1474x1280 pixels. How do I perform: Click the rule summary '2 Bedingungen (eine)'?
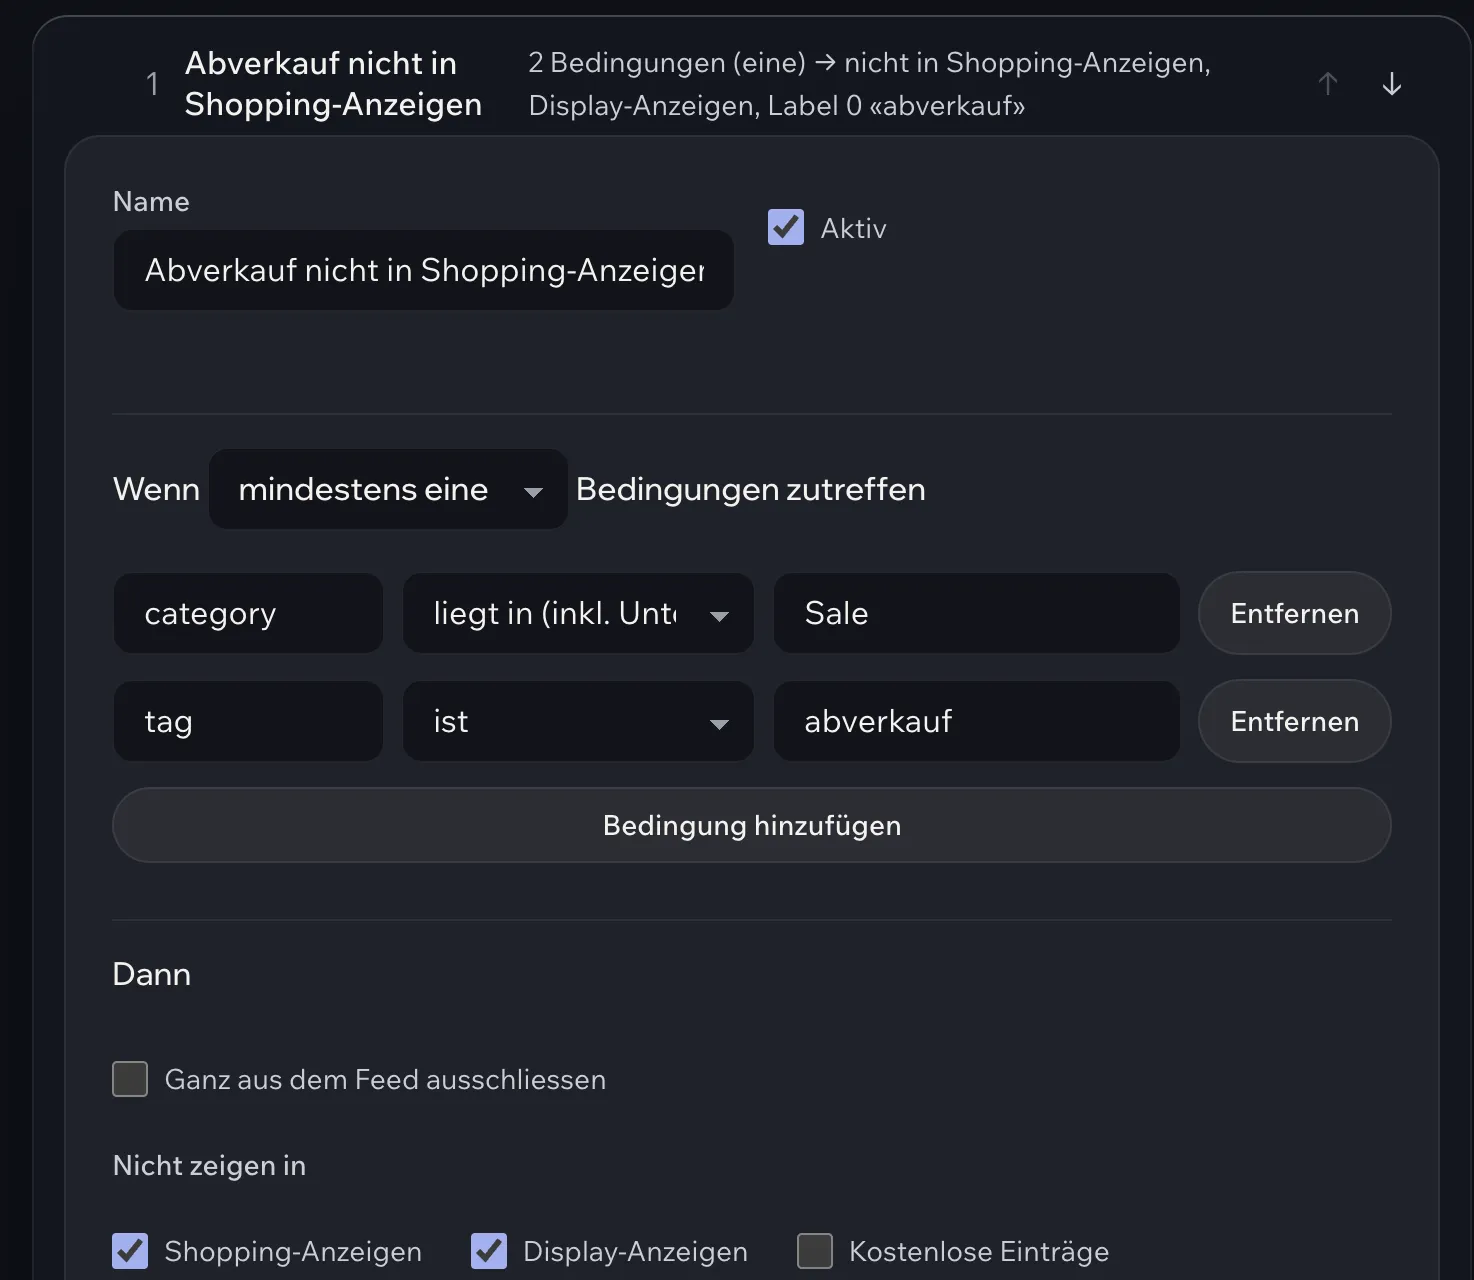point(666,63)
